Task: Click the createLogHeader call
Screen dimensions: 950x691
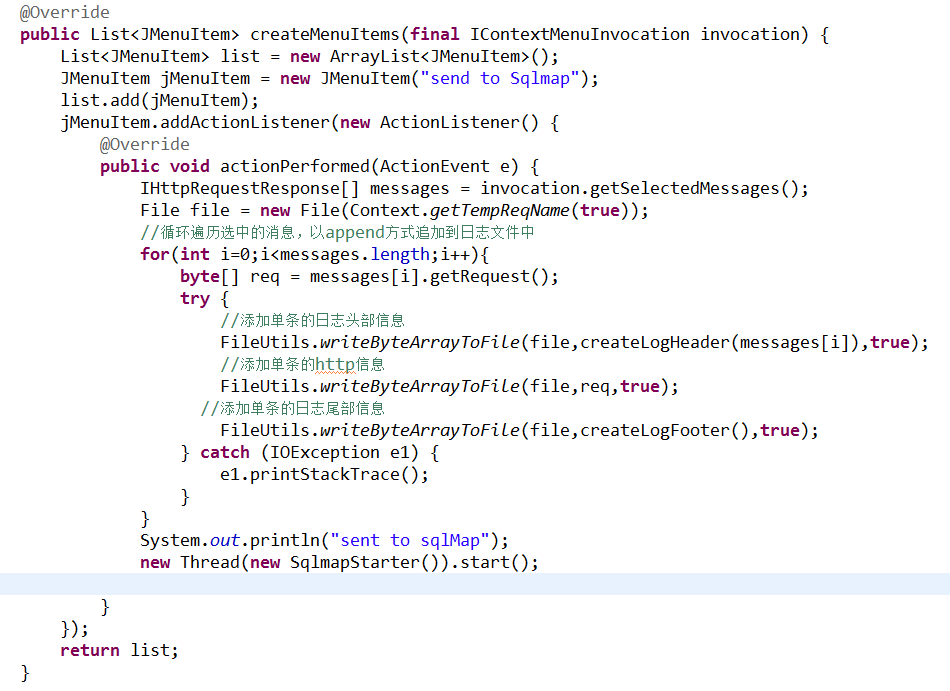Action: coord(655,342)
